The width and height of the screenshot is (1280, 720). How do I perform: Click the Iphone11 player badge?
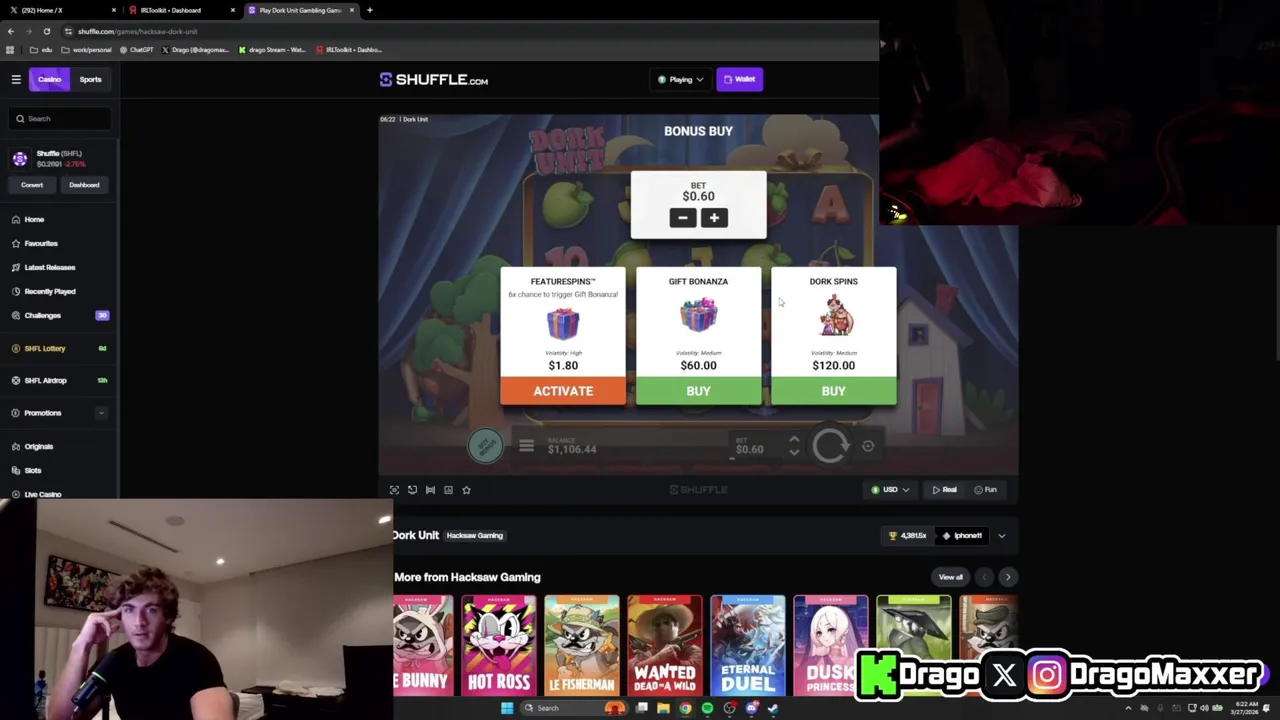tap(962, 536)
